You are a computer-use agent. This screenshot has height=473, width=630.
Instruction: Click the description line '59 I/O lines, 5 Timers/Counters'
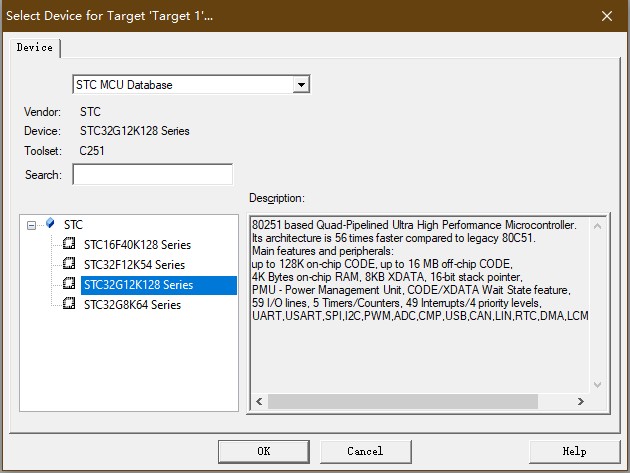(x=397, y=303)
